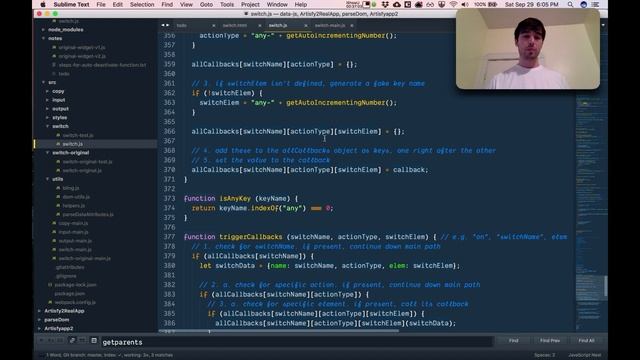Open original-widget-v1.js in notes
Screen dimensions: 640x360
[82, 47]
